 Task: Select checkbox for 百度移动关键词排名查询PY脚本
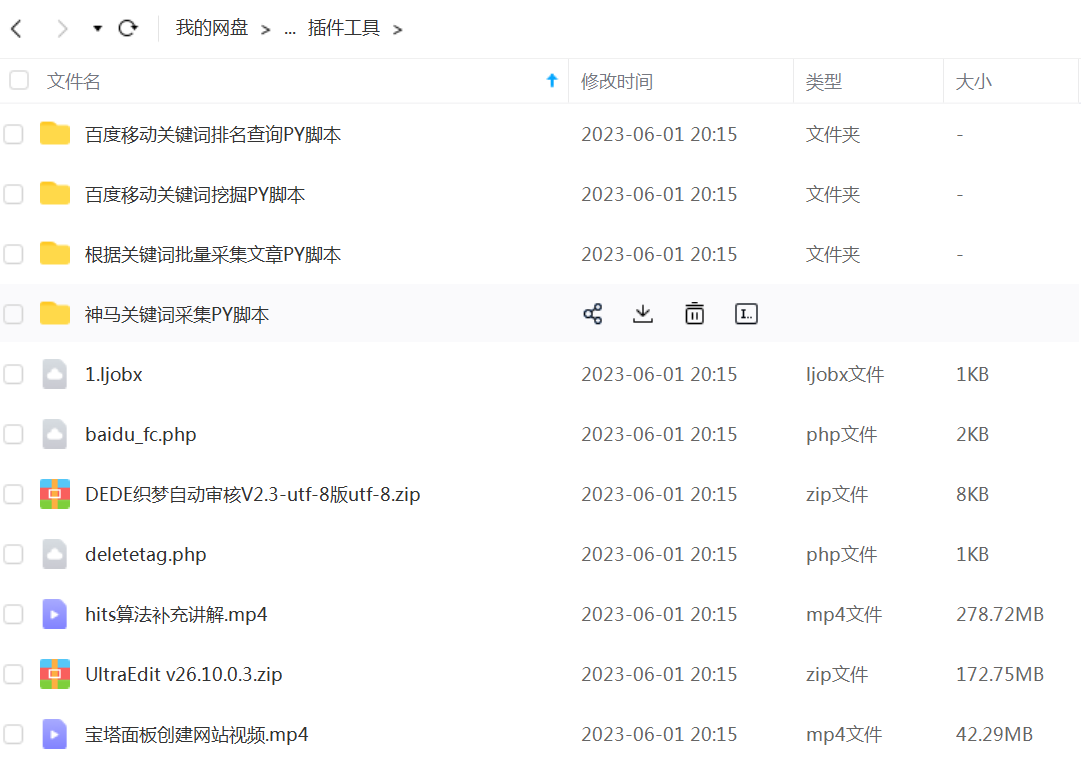click(13, 134)
